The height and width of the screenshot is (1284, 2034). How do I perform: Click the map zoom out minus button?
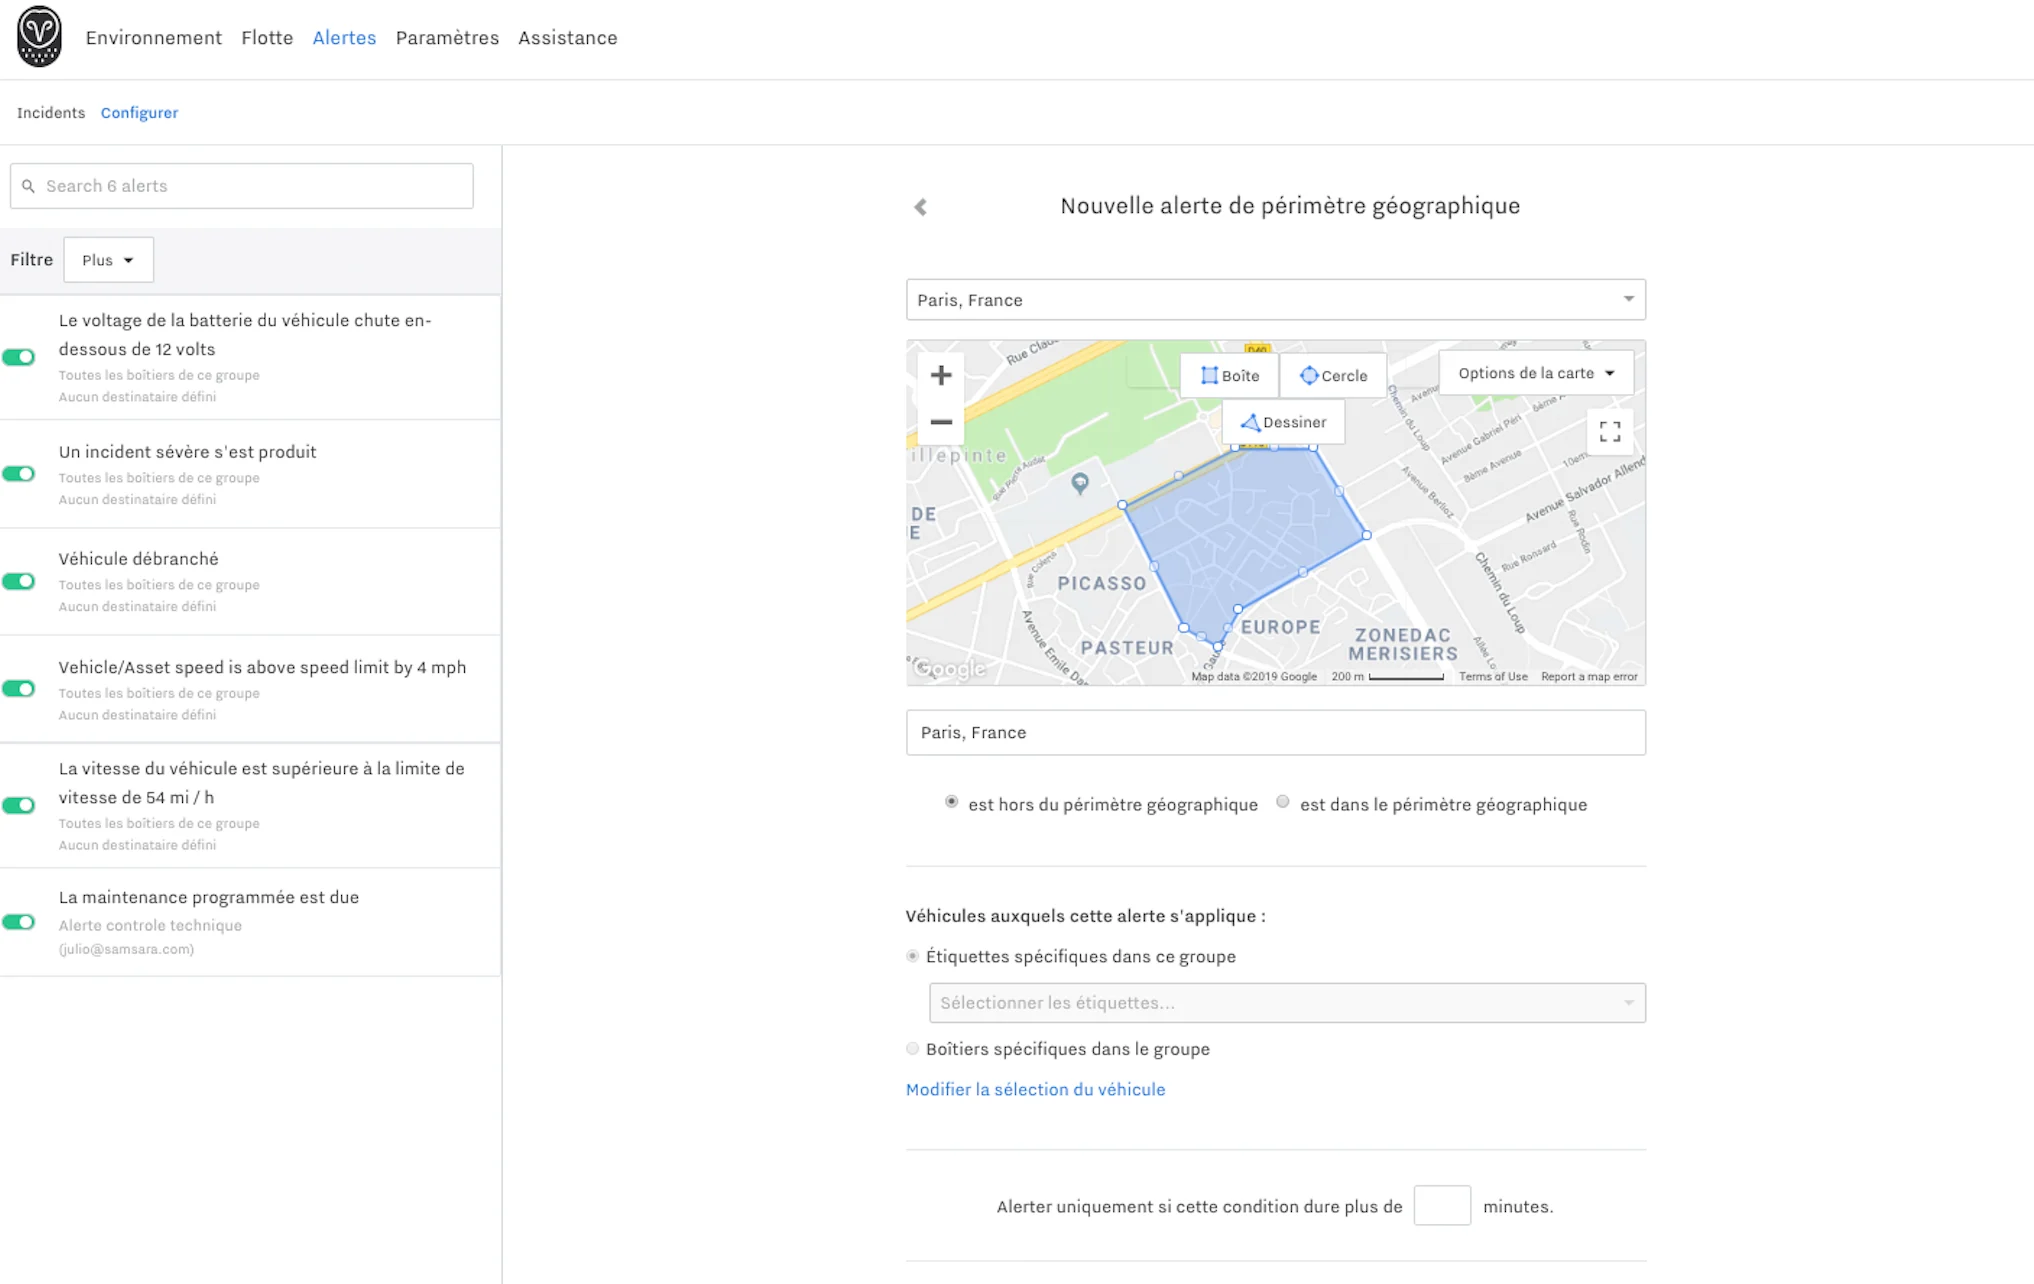pyautogui.click(x=940, y=423)
